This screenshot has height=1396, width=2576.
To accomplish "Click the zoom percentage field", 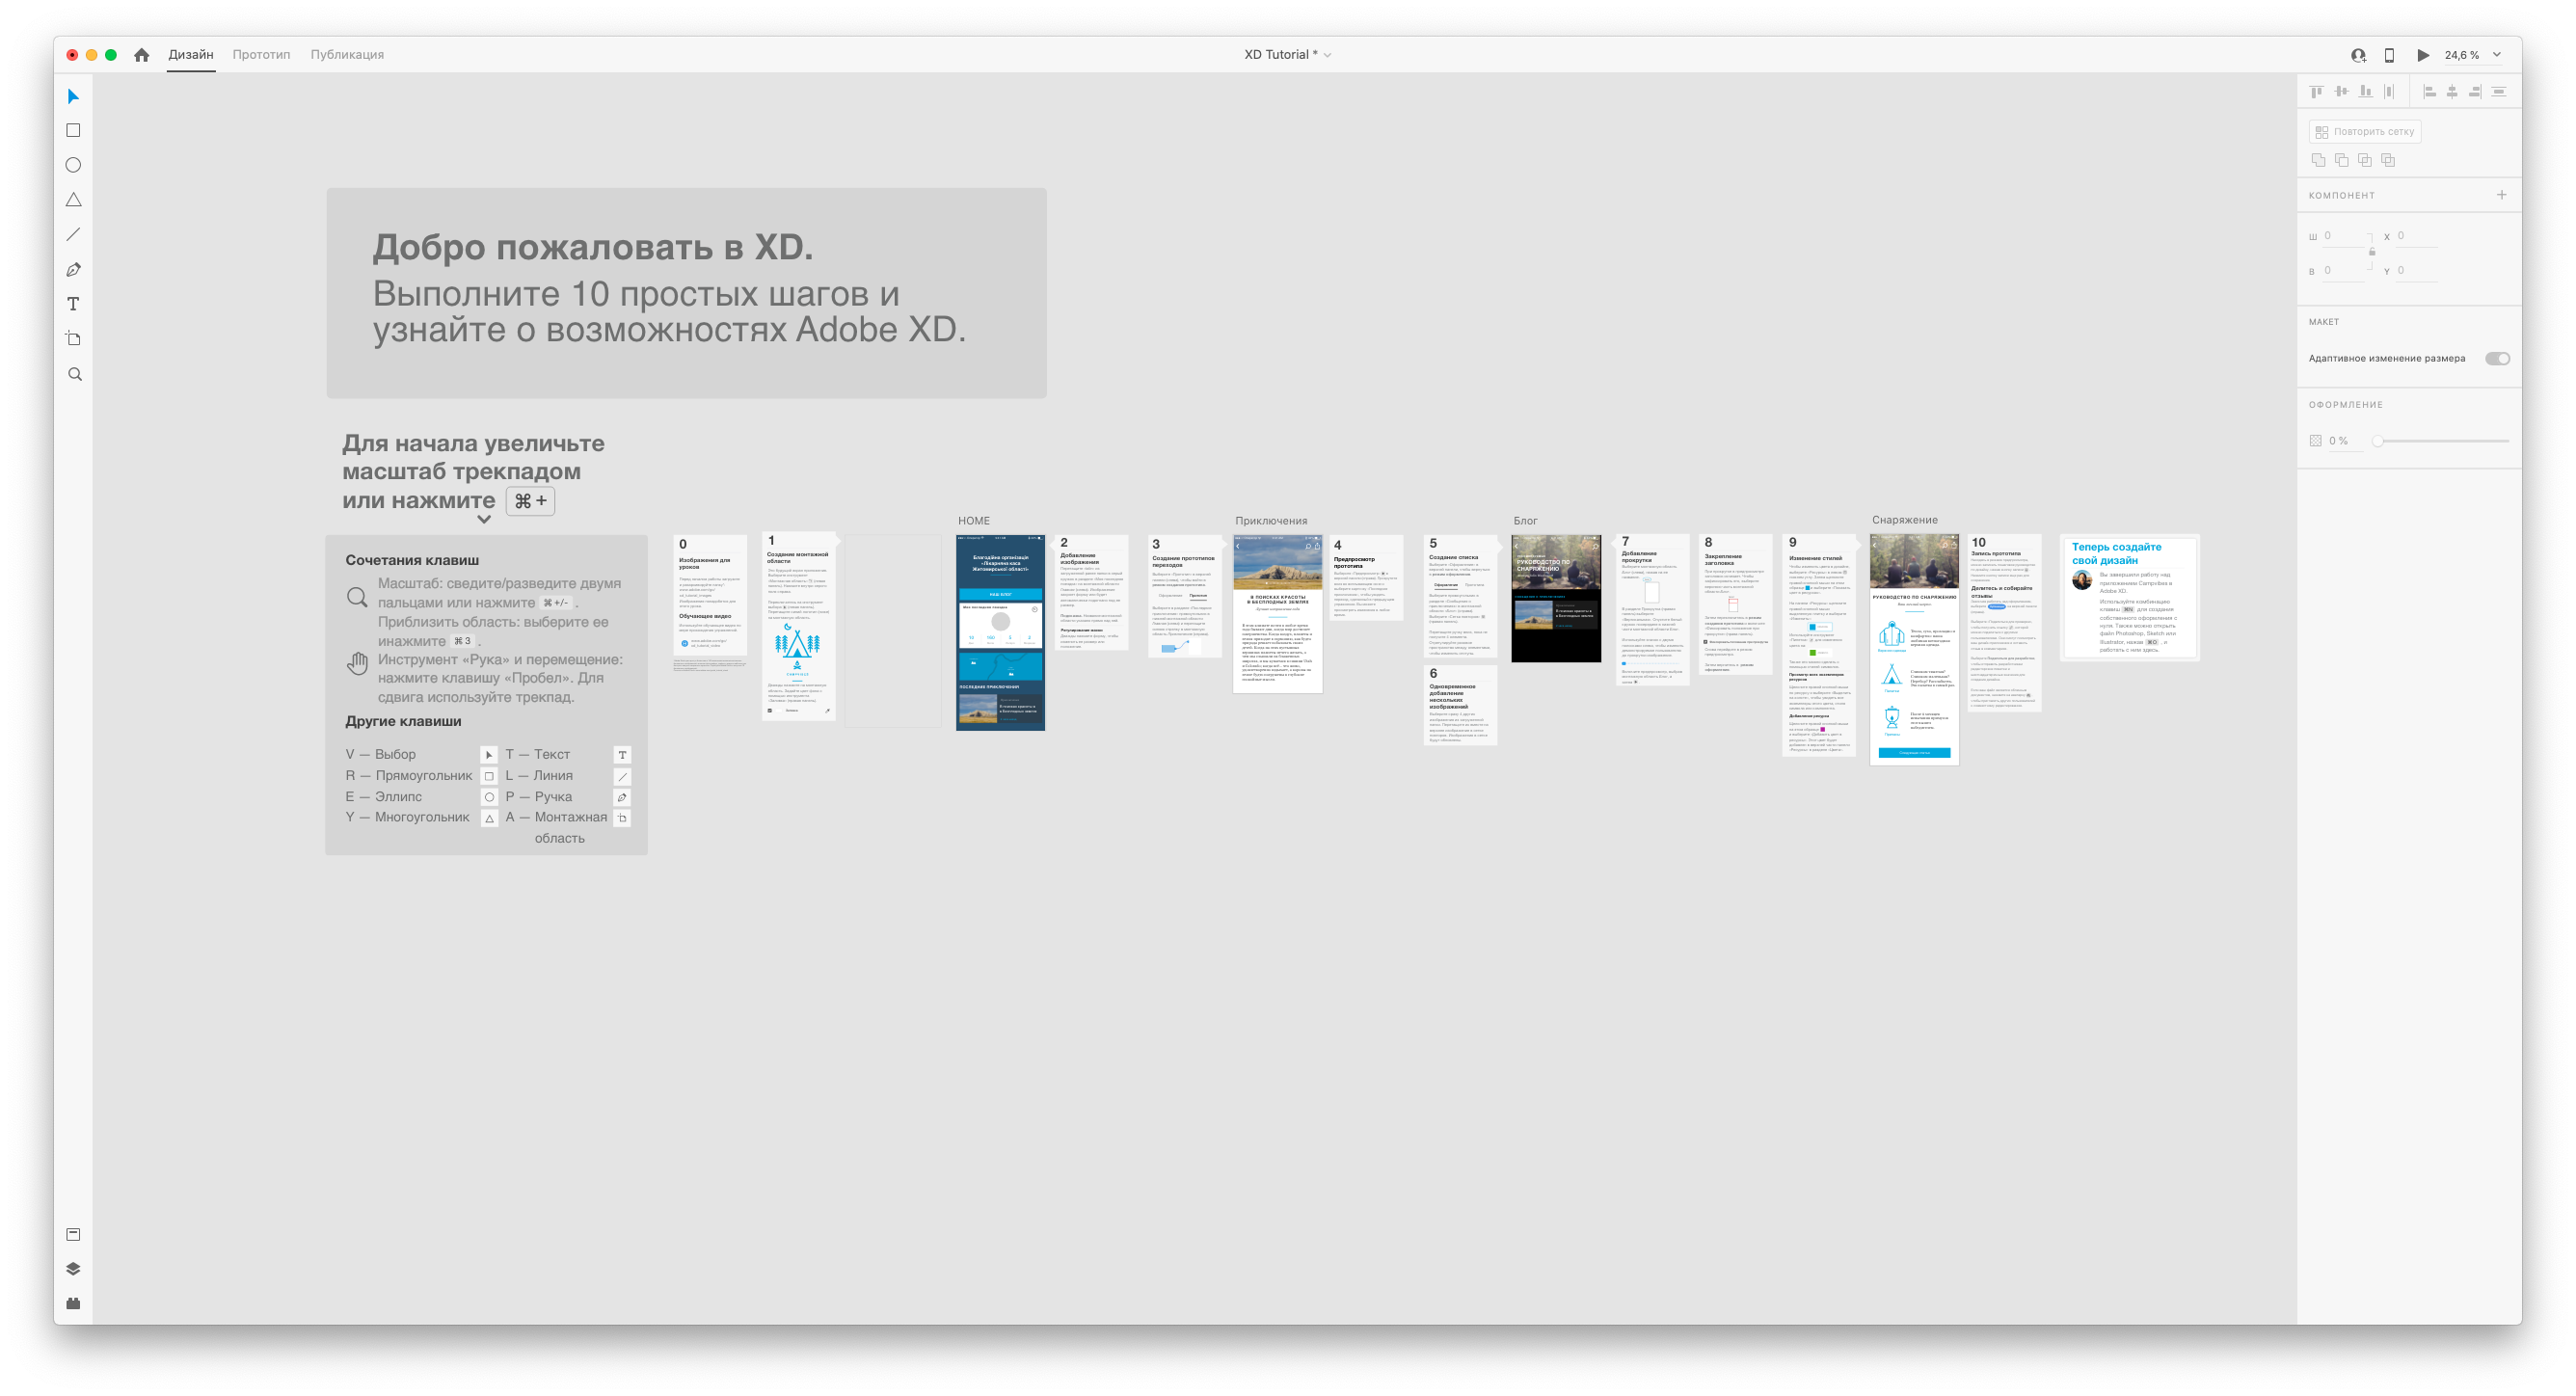I will 2461,55.
